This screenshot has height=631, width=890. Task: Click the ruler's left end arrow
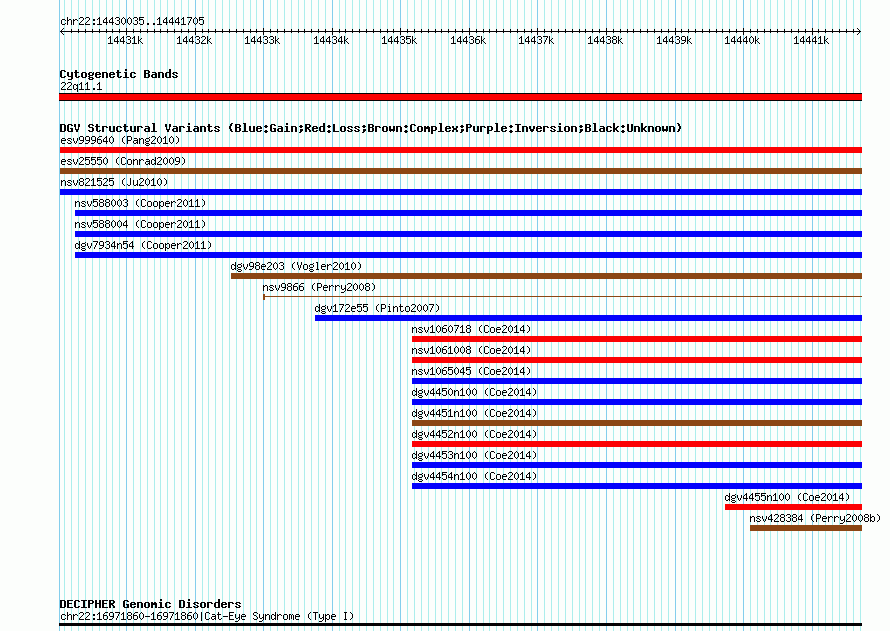click(x=62, y=31)
